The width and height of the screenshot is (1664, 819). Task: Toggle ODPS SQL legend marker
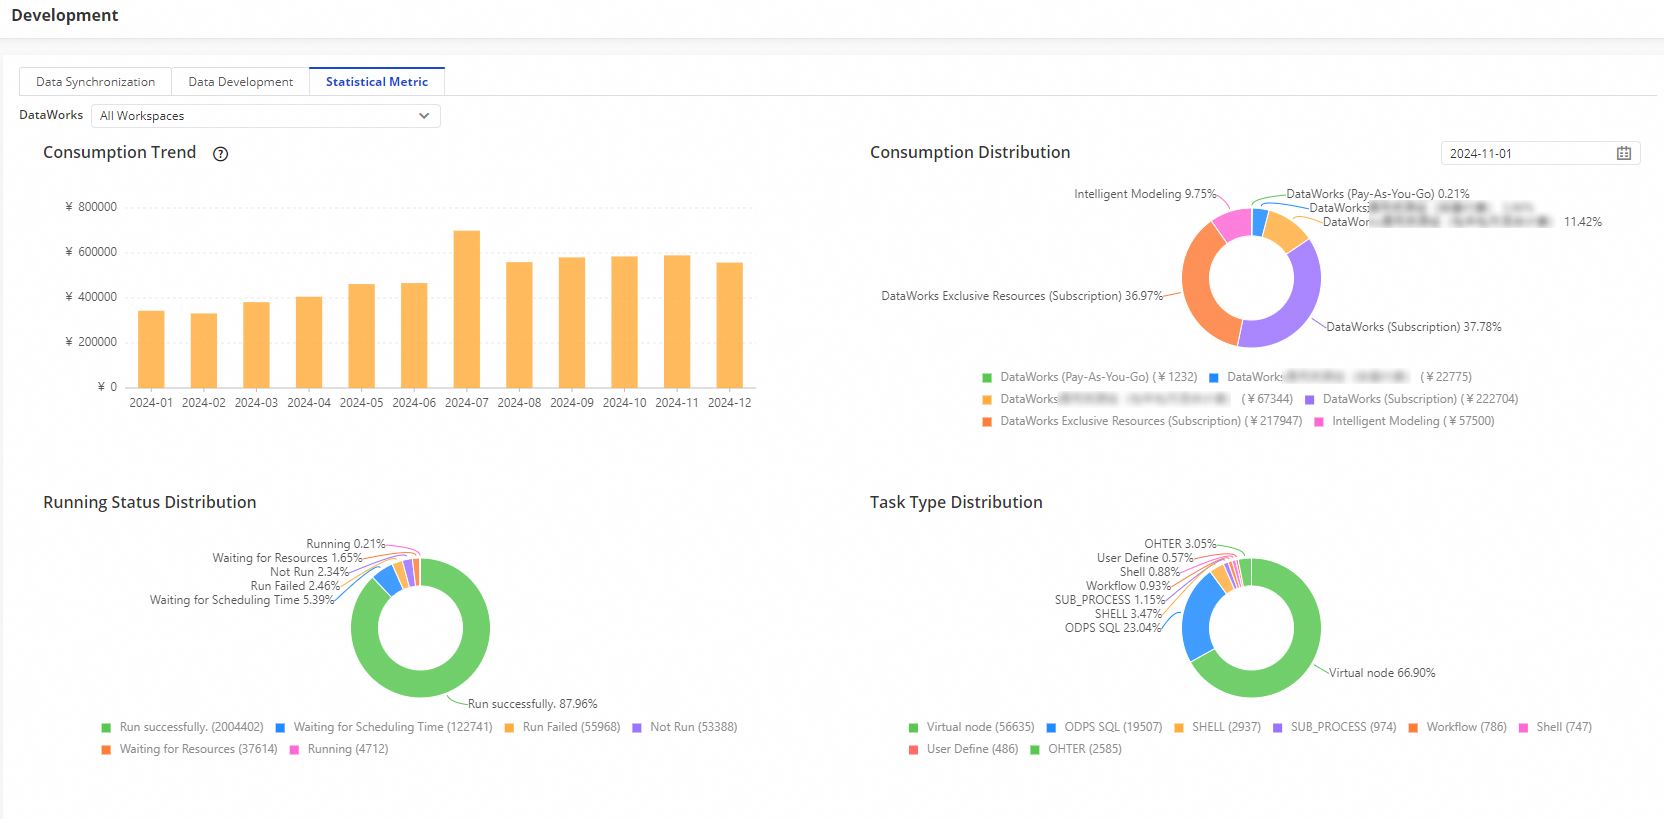(1051, 728)
